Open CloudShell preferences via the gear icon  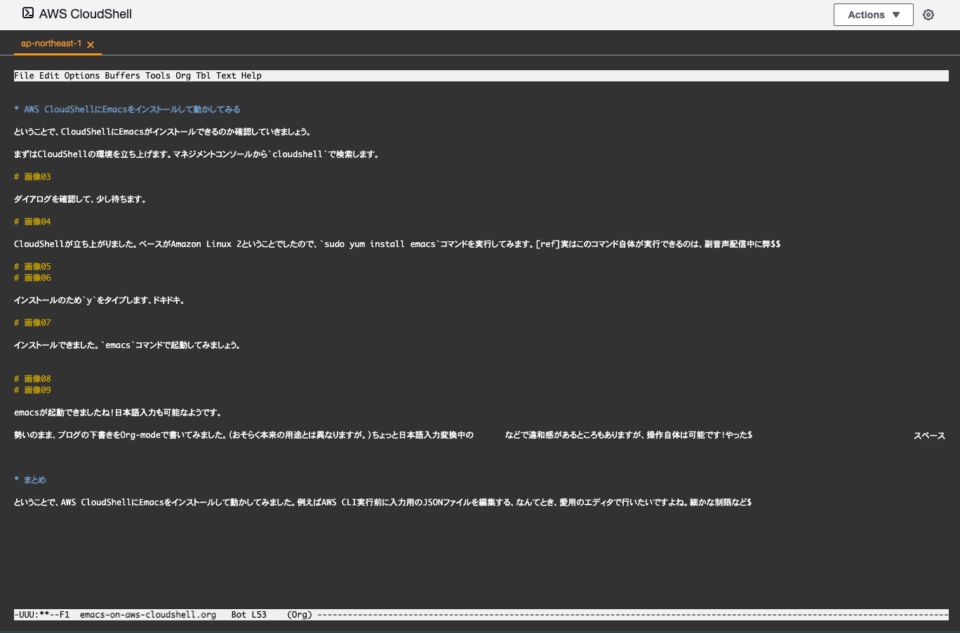tap(928, 14)
